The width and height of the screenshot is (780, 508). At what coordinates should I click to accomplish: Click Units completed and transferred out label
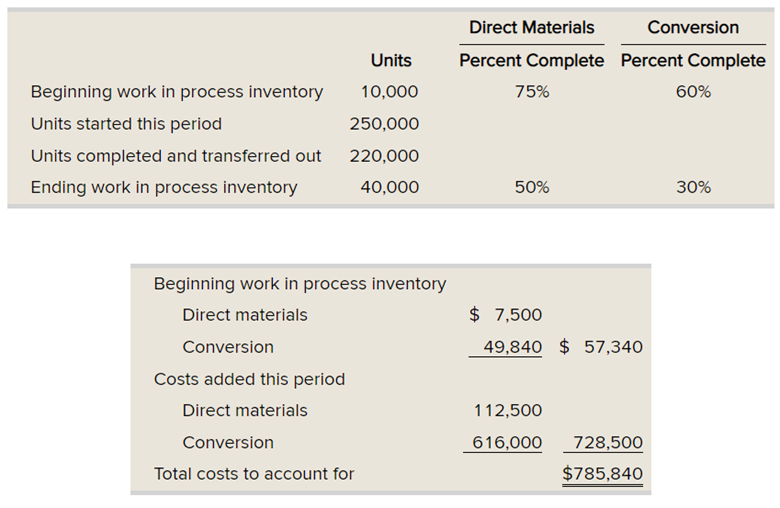tap(176, 156)
